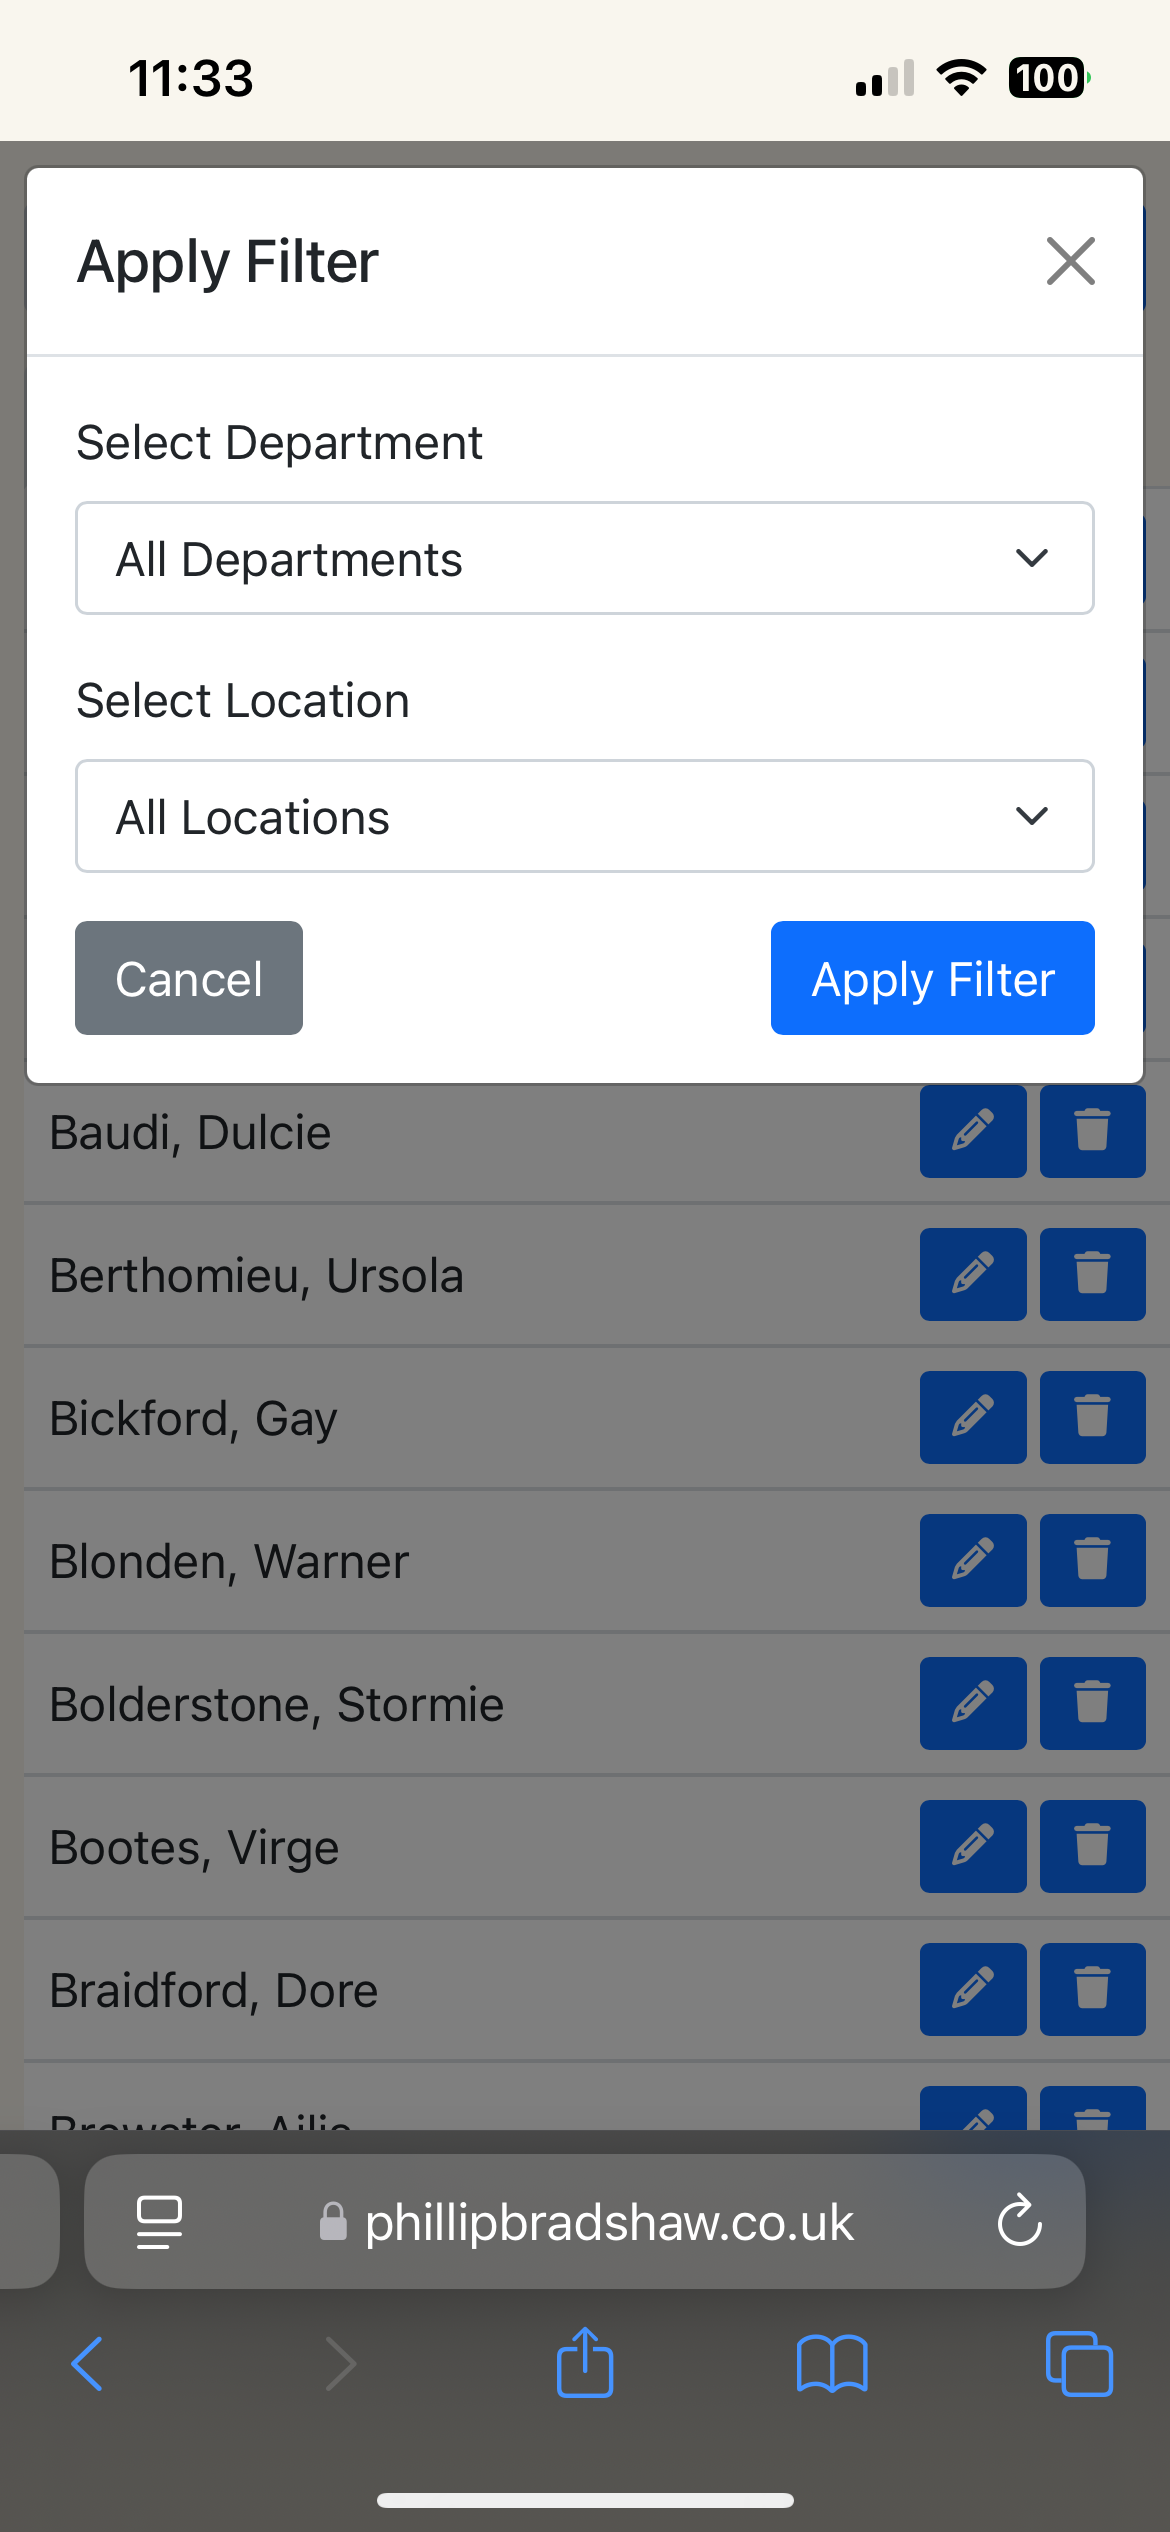
Task: Close the Apply Filter dialog with X
Action: (x=1070, y=261)
